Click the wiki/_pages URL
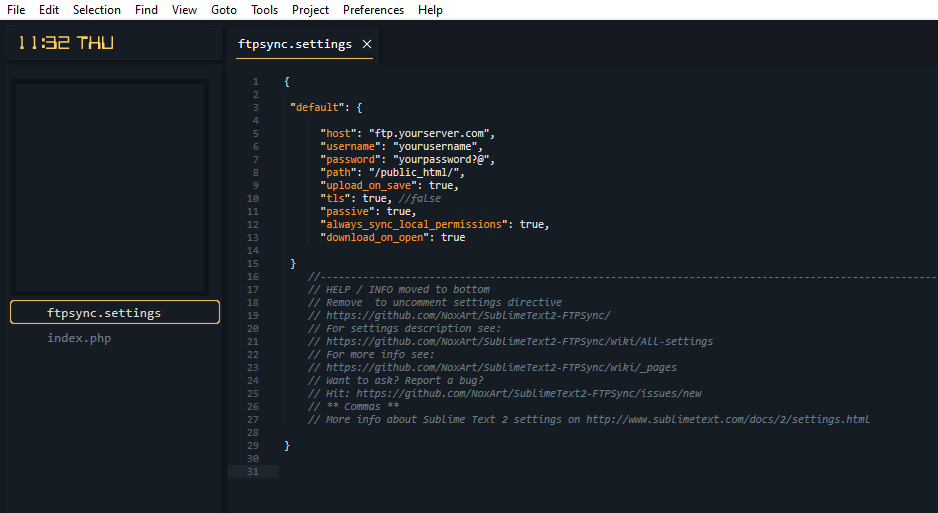The image size is (938, 513). pyautogui.click(x=501, y=368)
